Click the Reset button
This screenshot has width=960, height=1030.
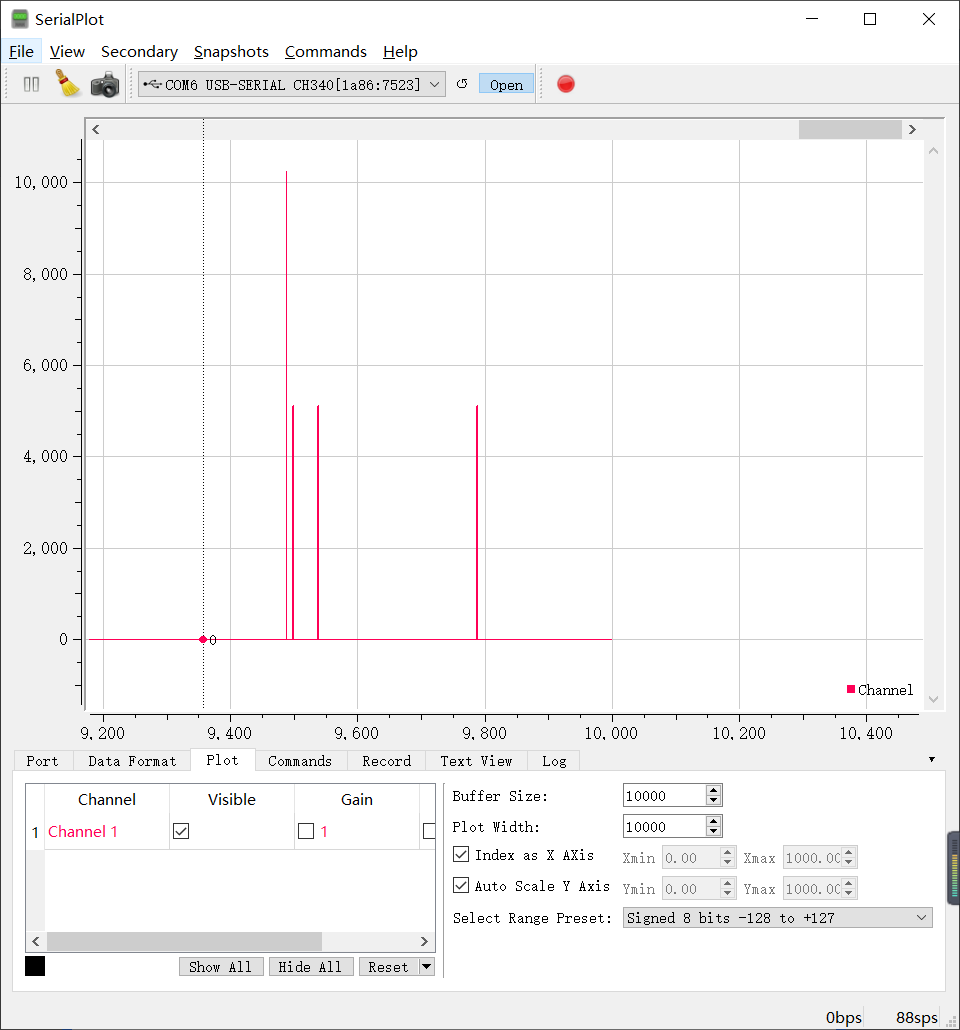(x=388, y=966)
